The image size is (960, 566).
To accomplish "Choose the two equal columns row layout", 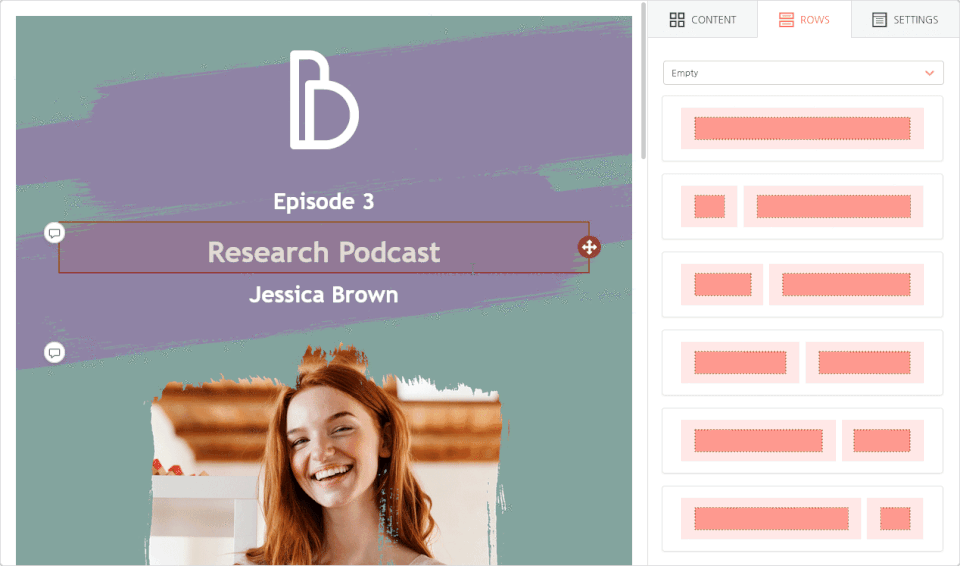I will coord(802,362).
